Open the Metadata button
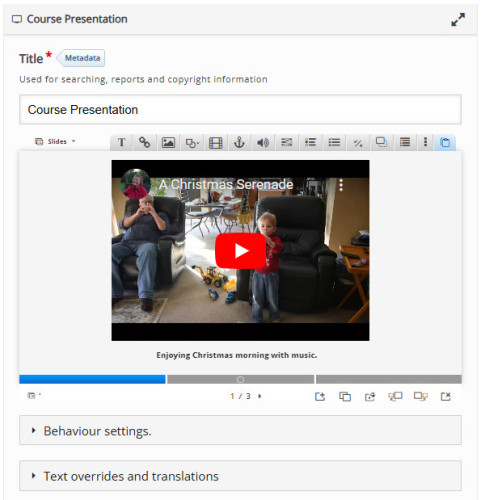The width and height of the screenshot is (481, 500). click(81, 58)
